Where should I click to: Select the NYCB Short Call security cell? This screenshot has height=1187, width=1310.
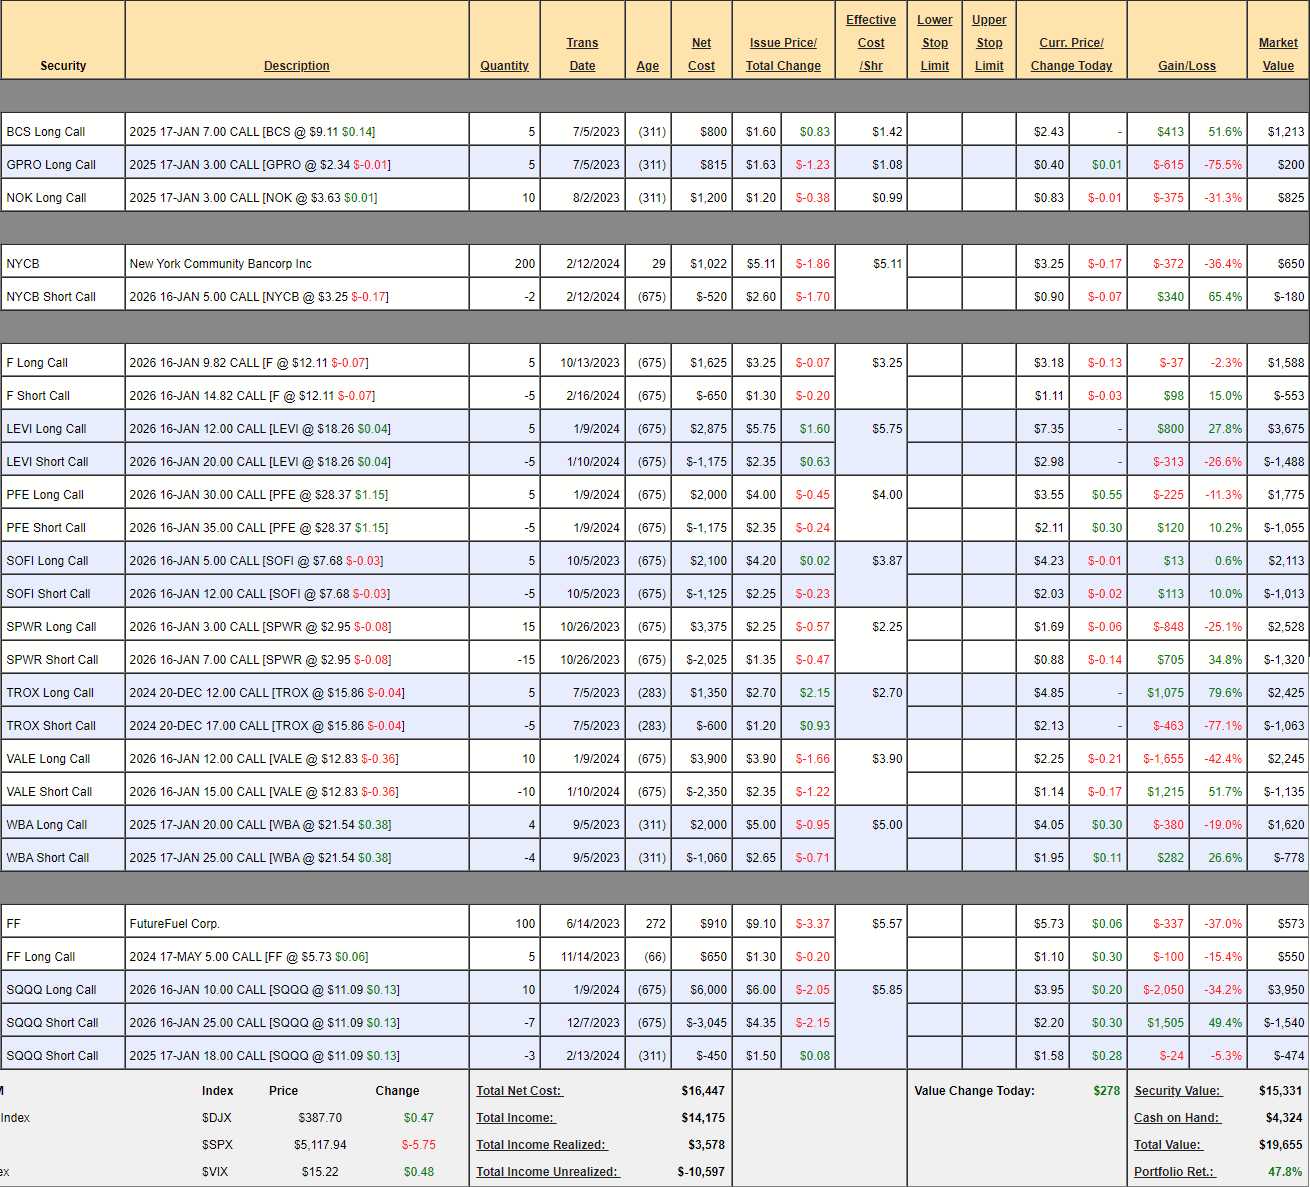(51, 297)
